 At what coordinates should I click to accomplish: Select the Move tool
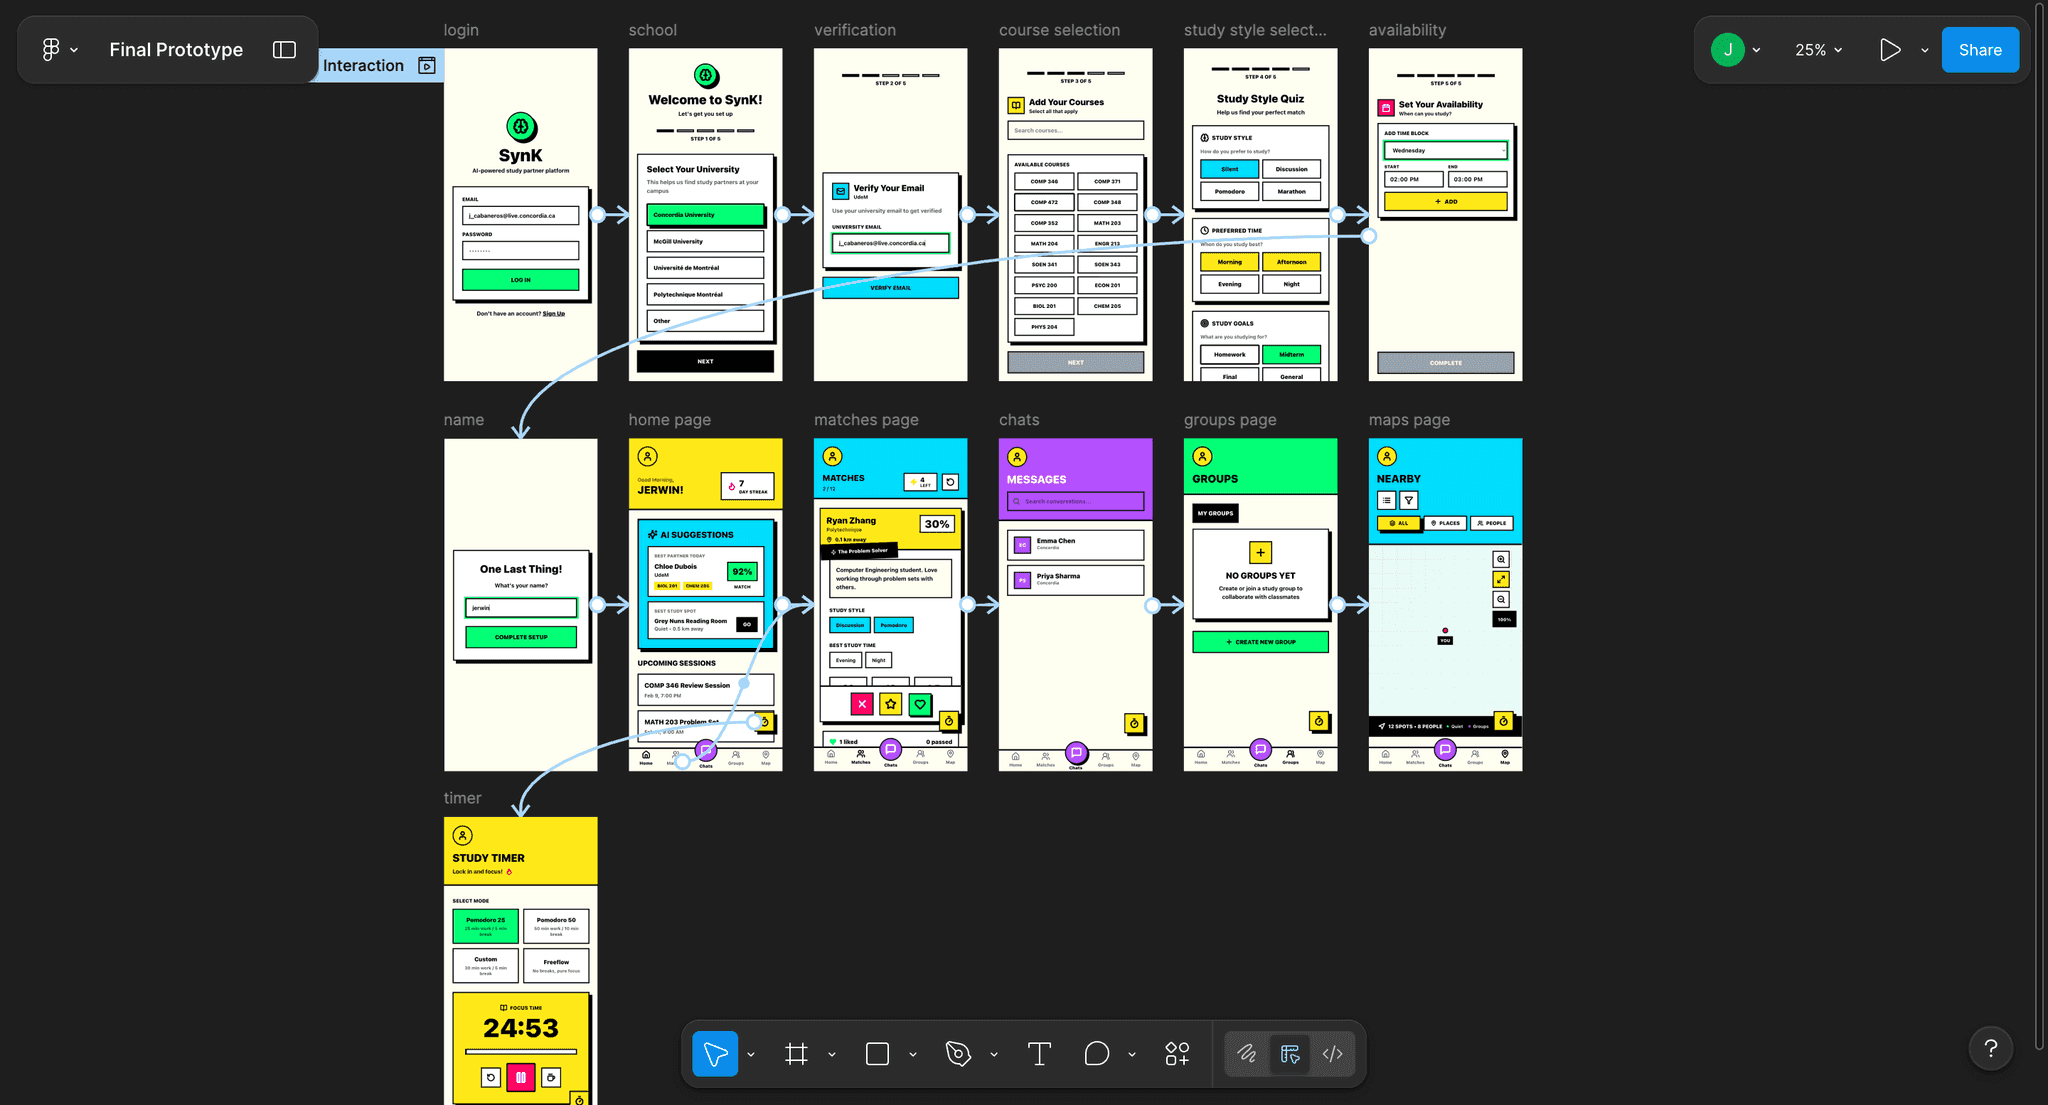coord(715,1053)
